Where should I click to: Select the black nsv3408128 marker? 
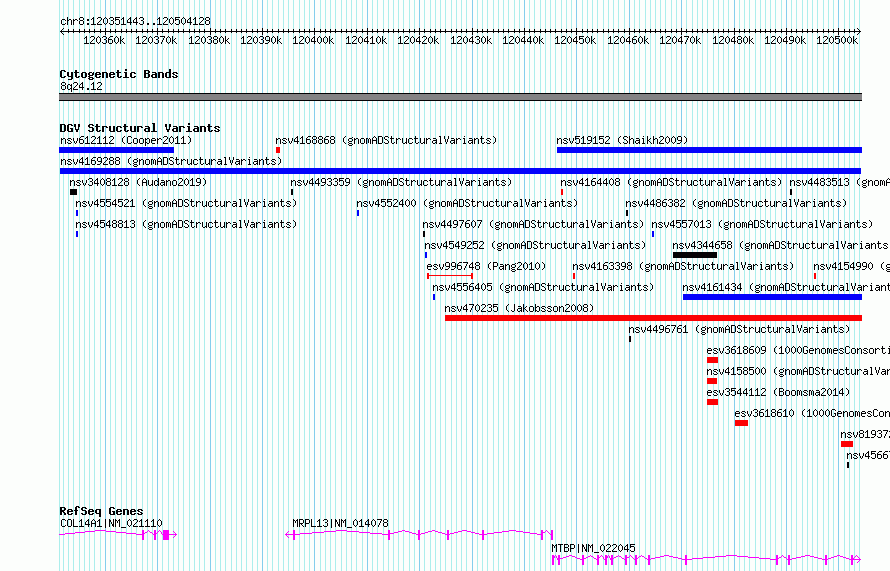(73, 192)
